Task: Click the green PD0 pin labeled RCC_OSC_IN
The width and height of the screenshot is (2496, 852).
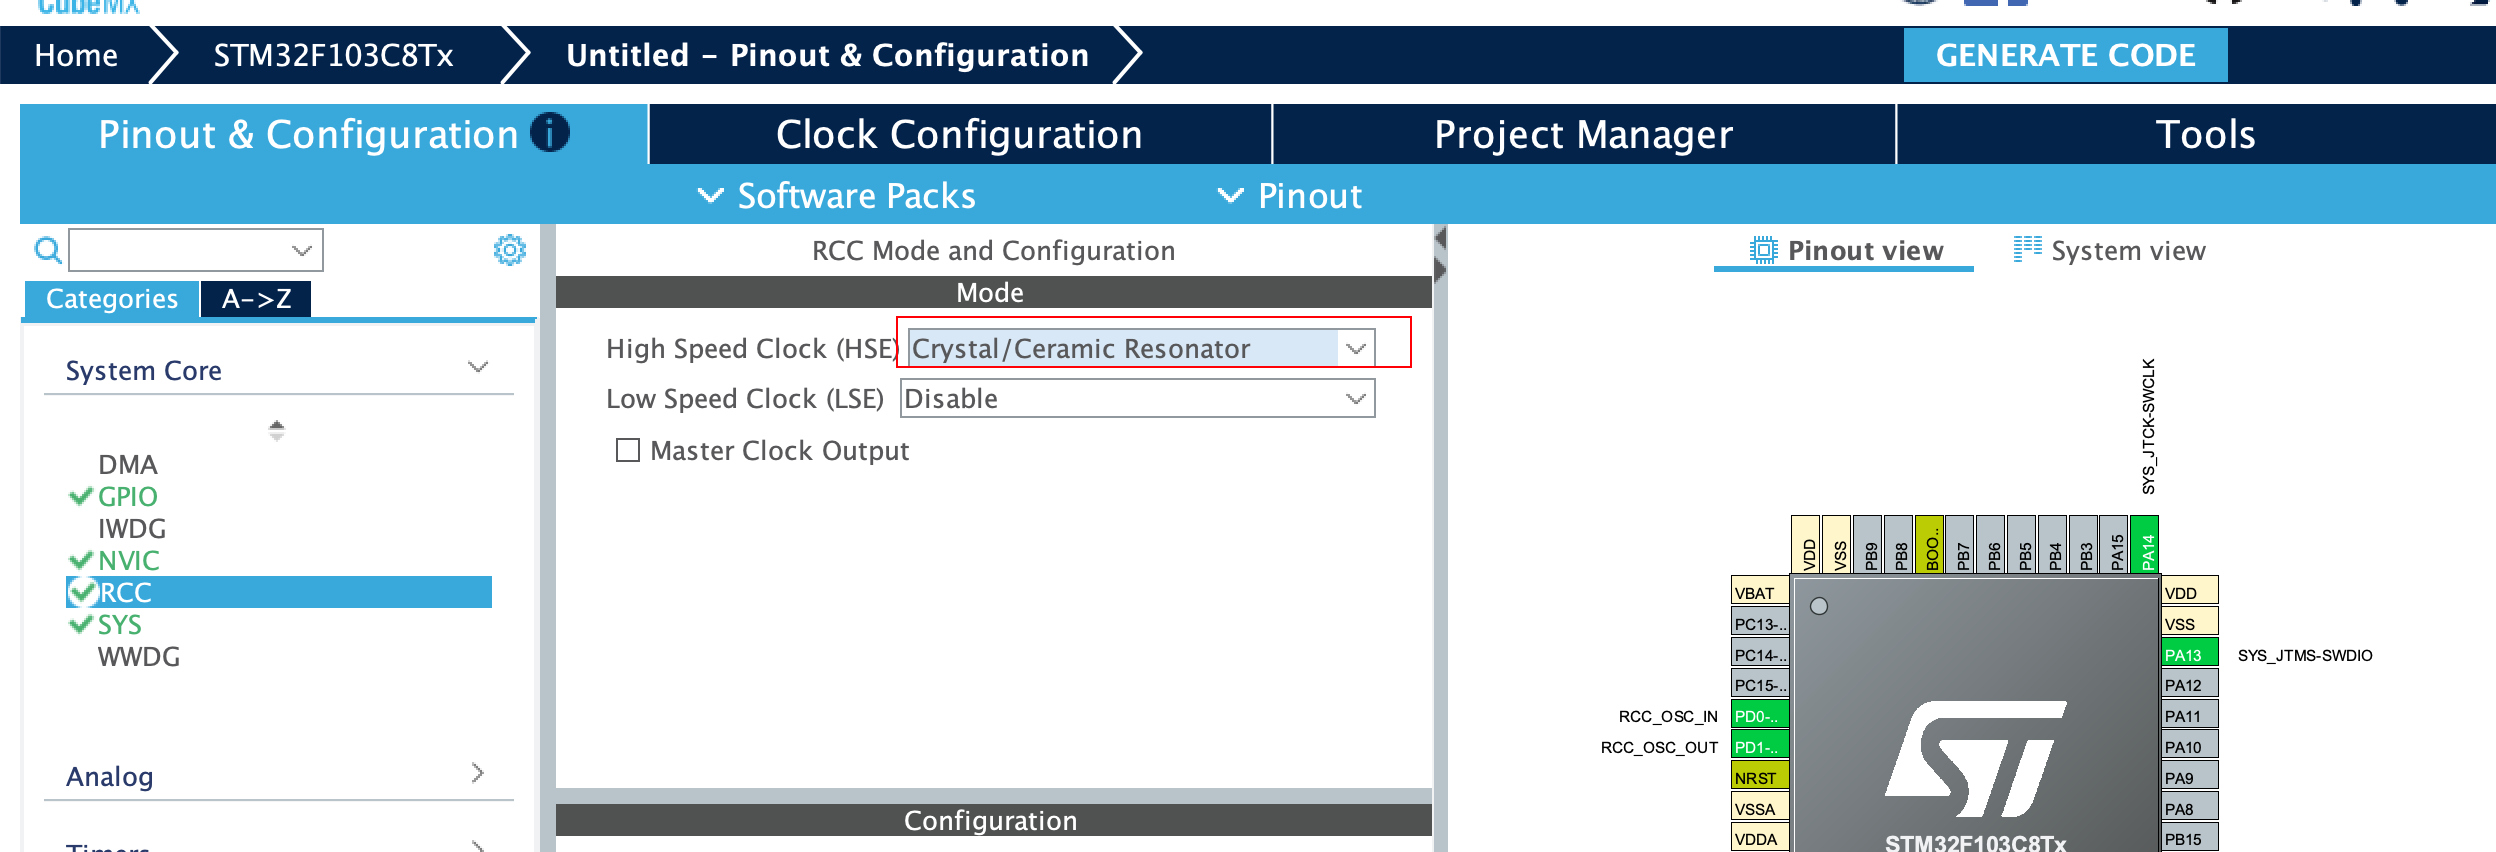Action: [1760, 715]
